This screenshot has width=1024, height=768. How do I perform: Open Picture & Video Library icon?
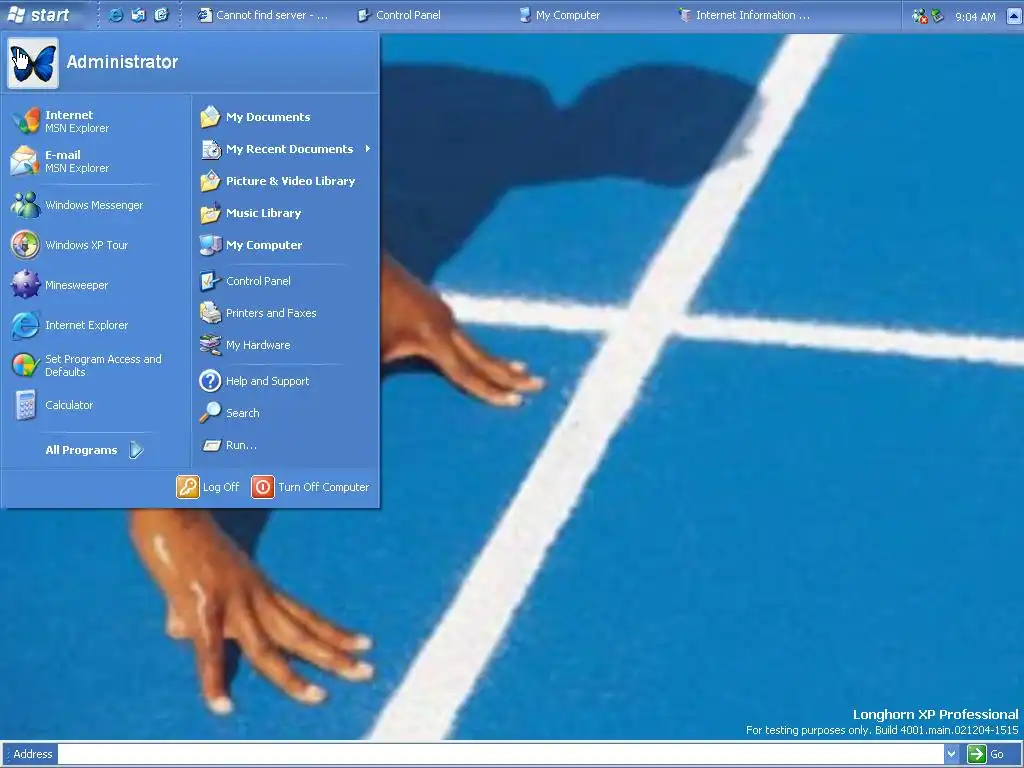[x=210, y=181]
